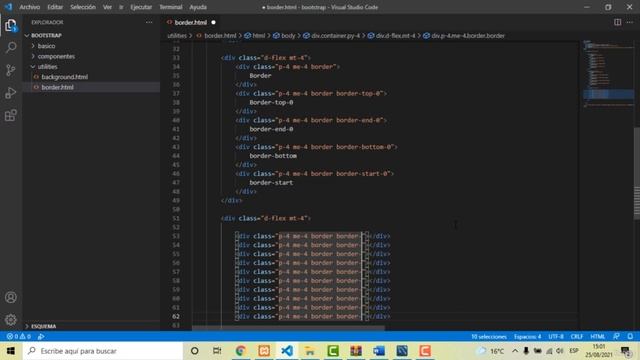Click the 10 selecciones status item
This screenshot has width=640, height=360.
point(489,336)
